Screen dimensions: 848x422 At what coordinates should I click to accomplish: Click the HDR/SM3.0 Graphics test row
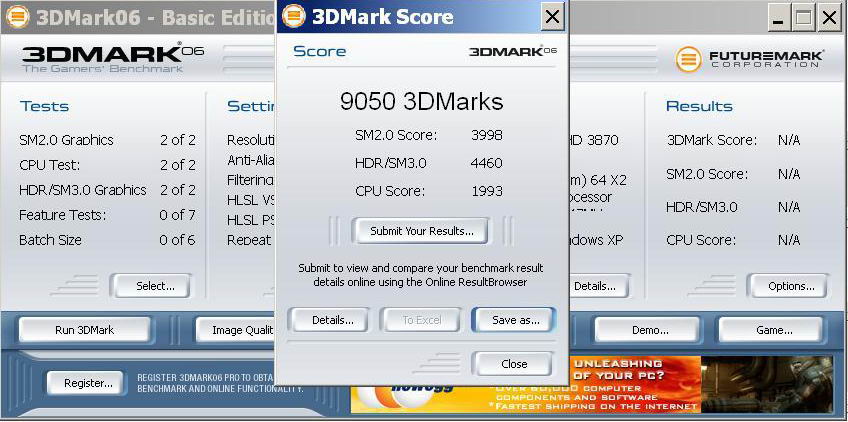coord(107,190)
